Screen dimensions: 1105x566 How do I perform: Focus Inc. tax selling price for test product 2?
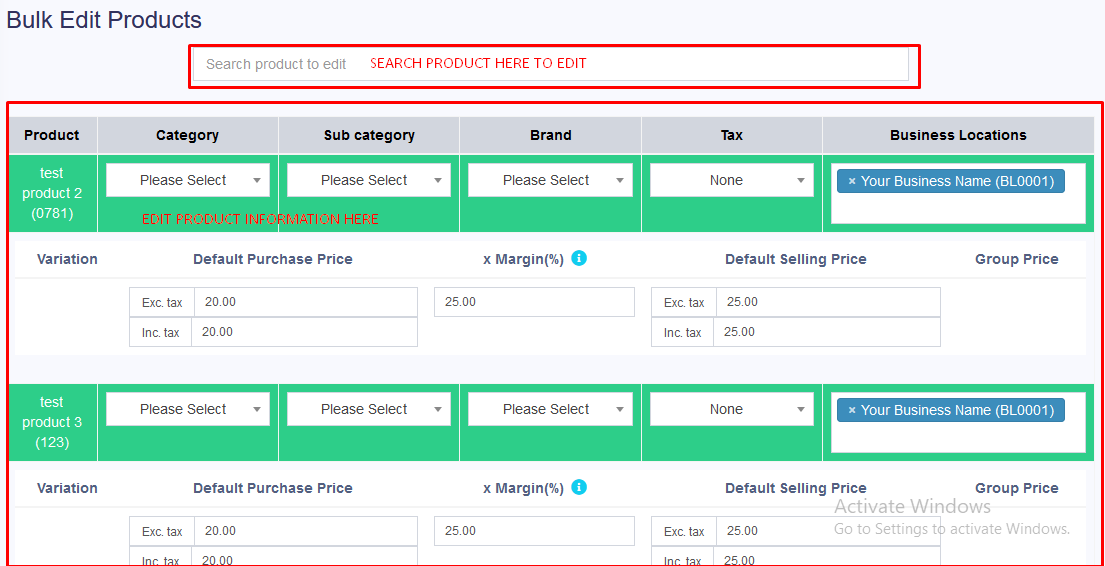[x=827, y=332]
